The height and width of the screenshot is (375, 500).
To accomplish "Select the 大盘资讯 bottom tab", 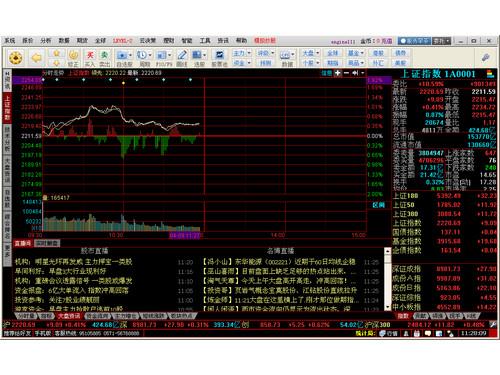I will point(69,315).
